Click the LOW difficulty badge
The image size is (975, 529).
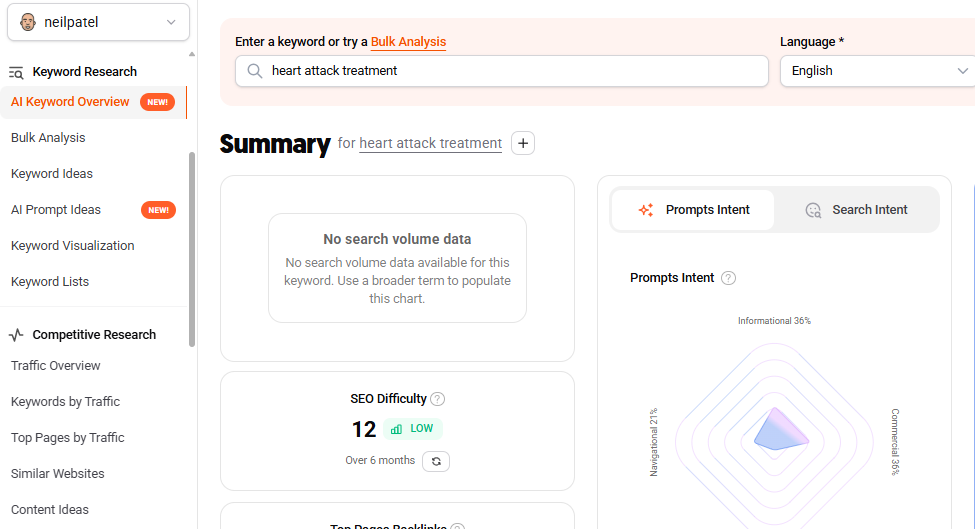point(412,429)
